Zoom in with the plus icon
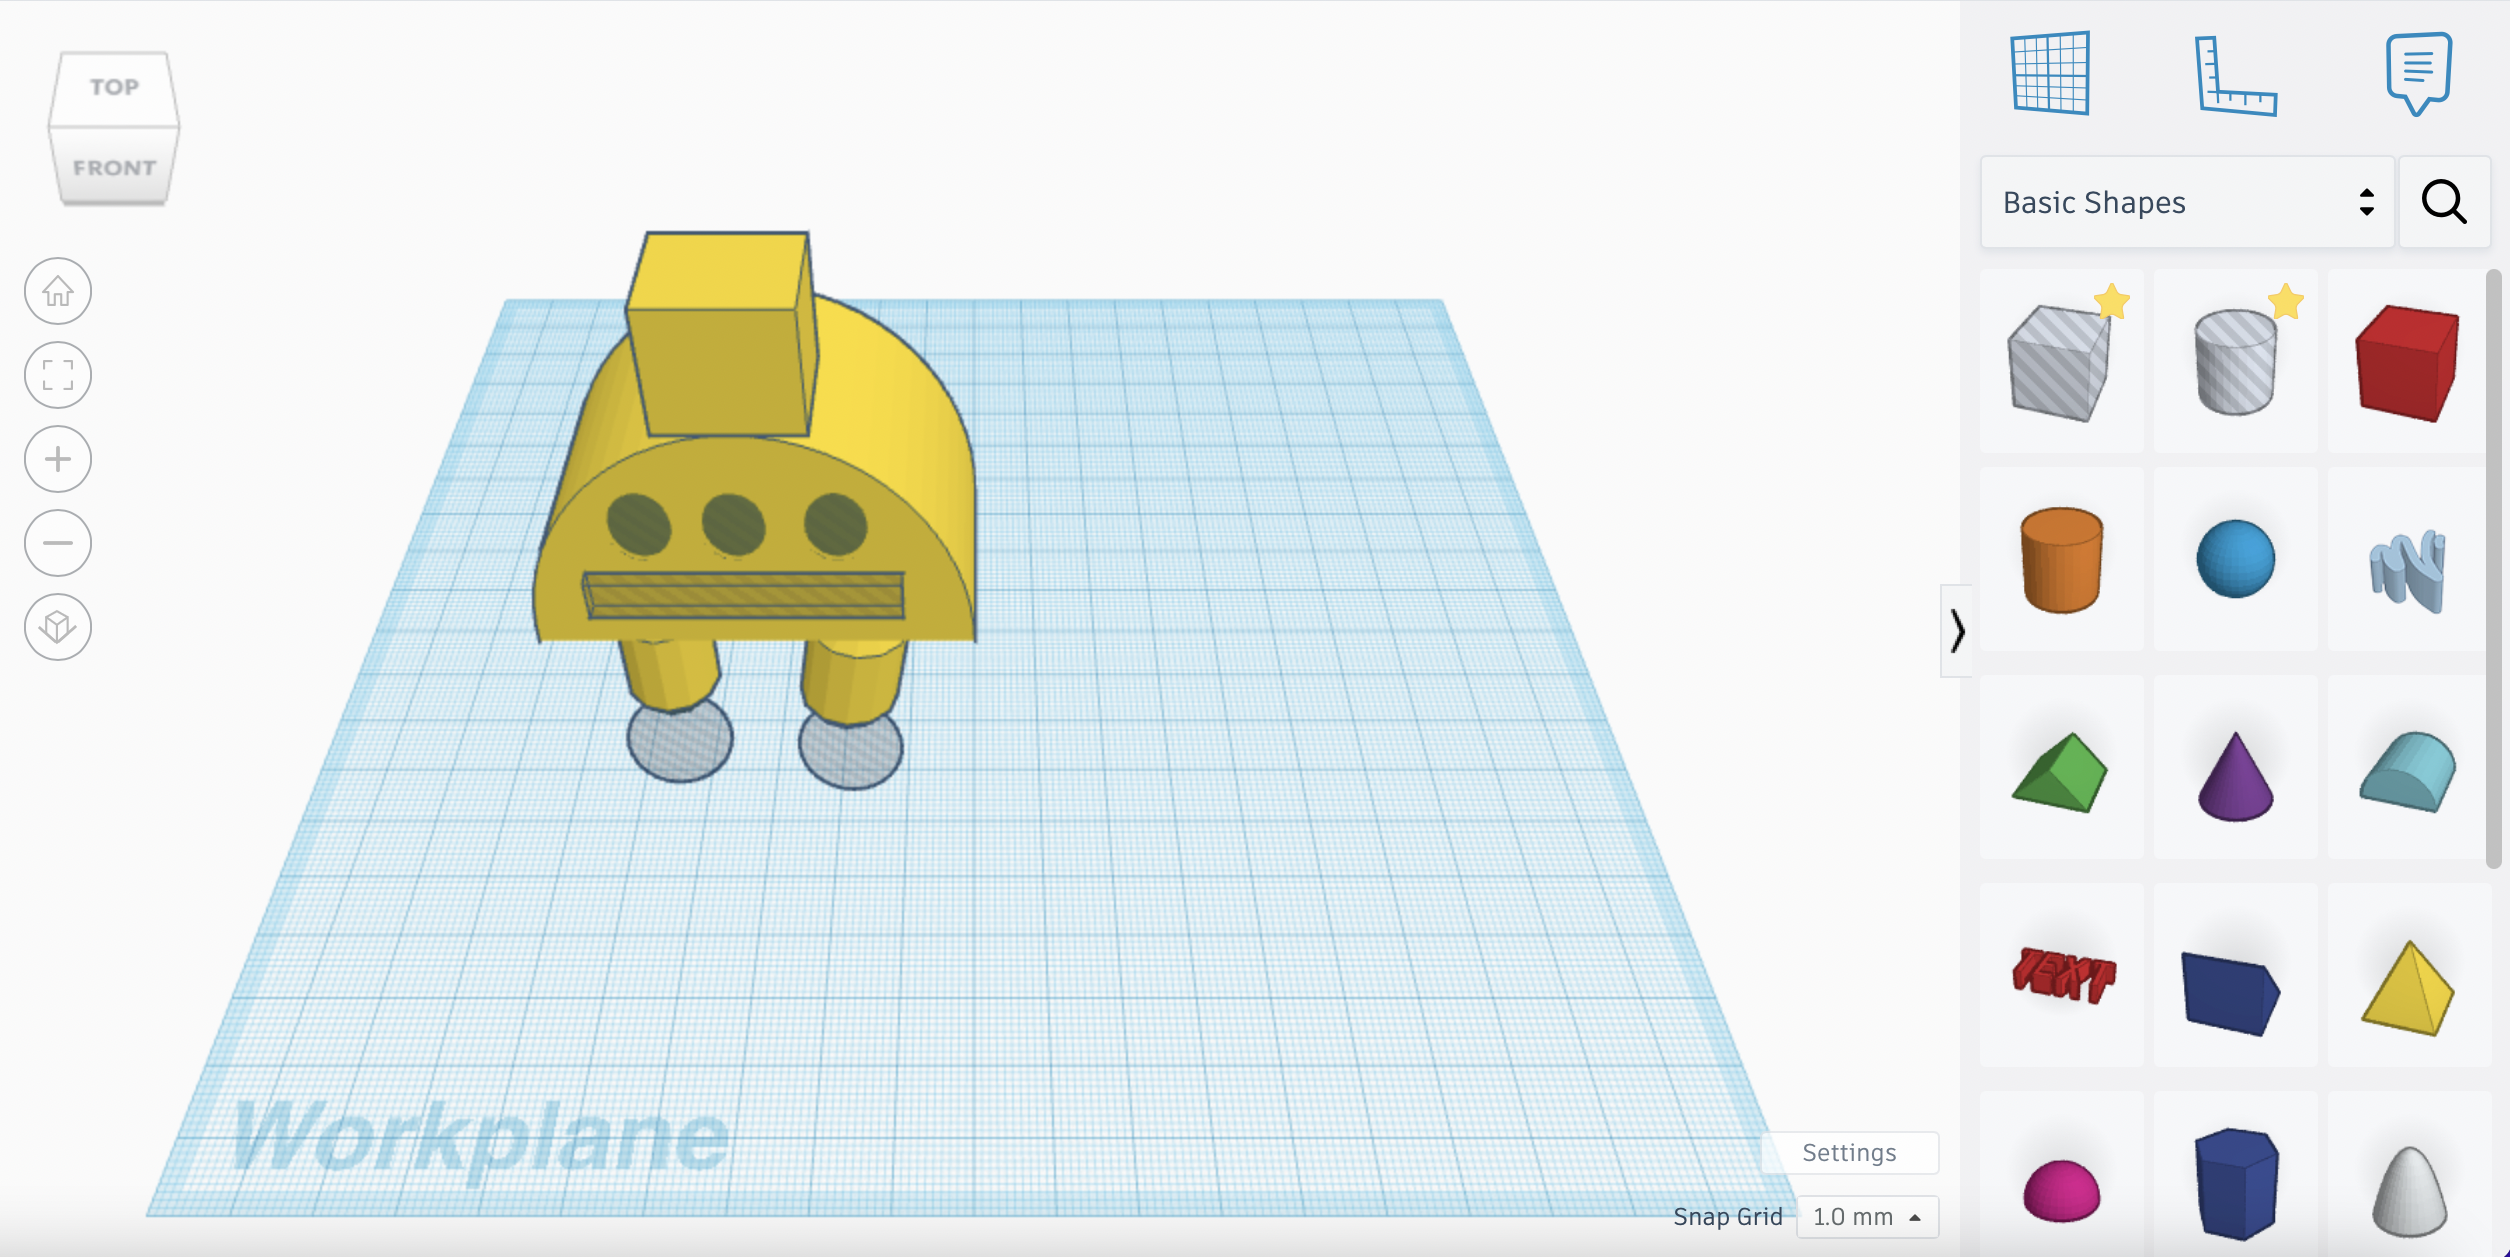The height and width of the screenshot is (1257, 2510). (58, 459)
